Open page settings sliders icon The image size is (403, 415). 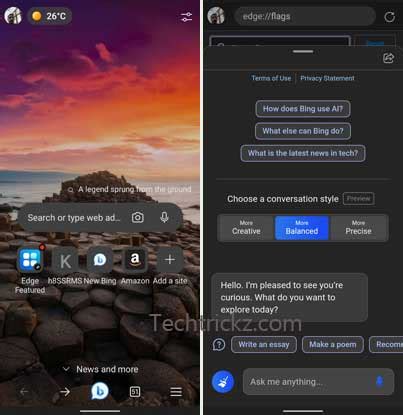pyautogui.click(x=186, y=17)
